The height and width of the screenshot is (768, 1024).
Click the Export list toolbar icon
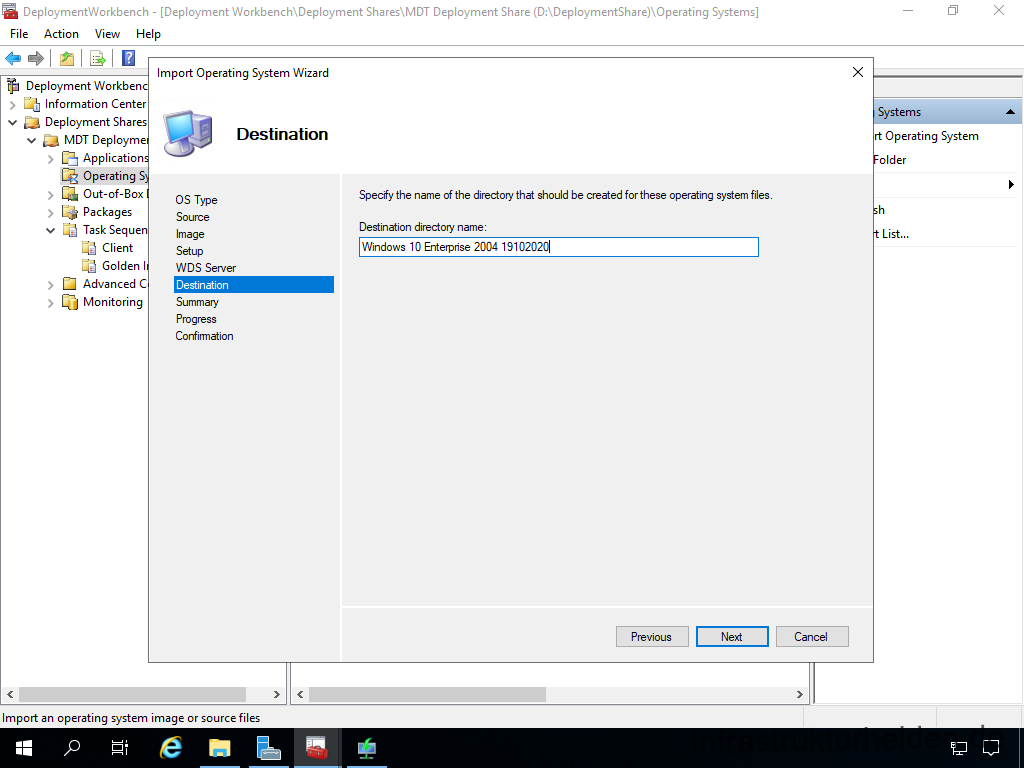click(x=98, y=58)
